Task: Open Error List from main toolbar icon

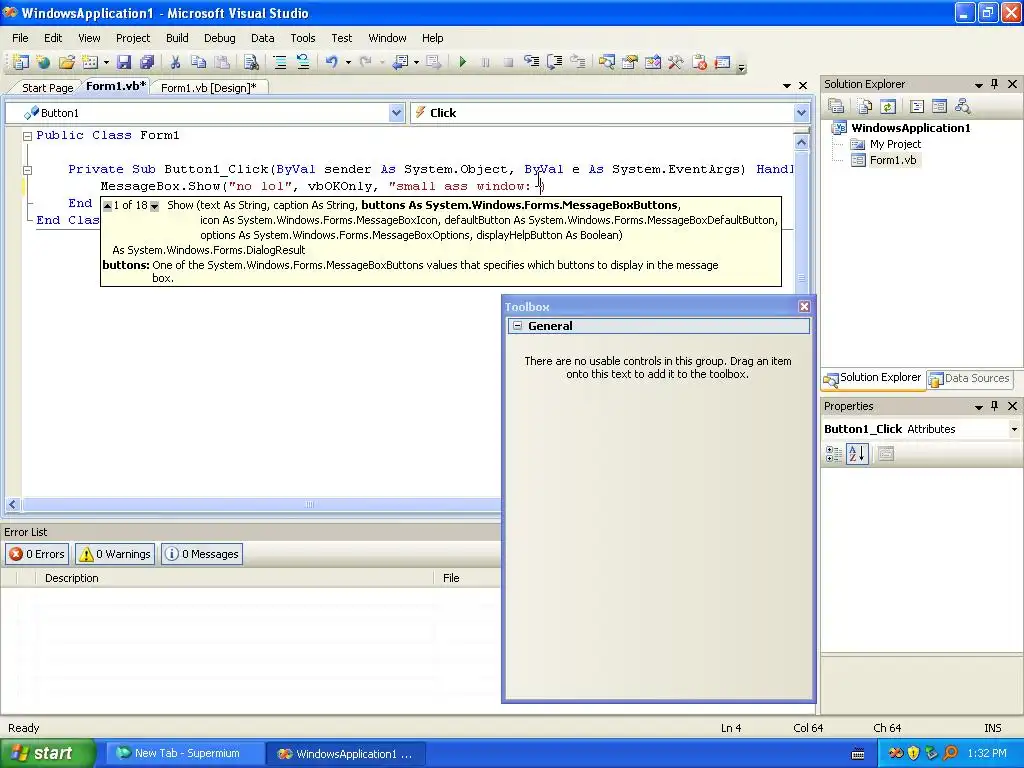Action: [699, 62]
